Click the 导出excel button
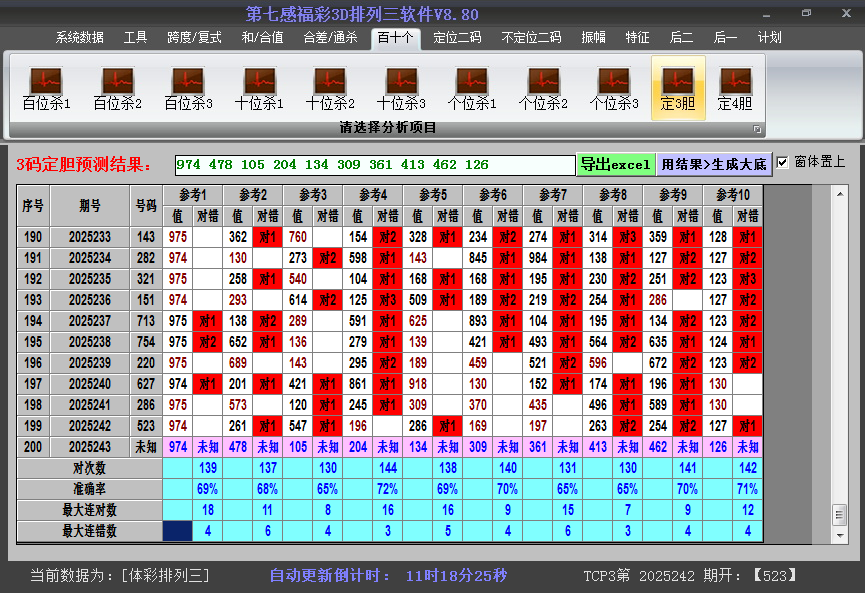The width and height of the screenshot is (865, 593). pyautogui.click(x=615, y=164)
